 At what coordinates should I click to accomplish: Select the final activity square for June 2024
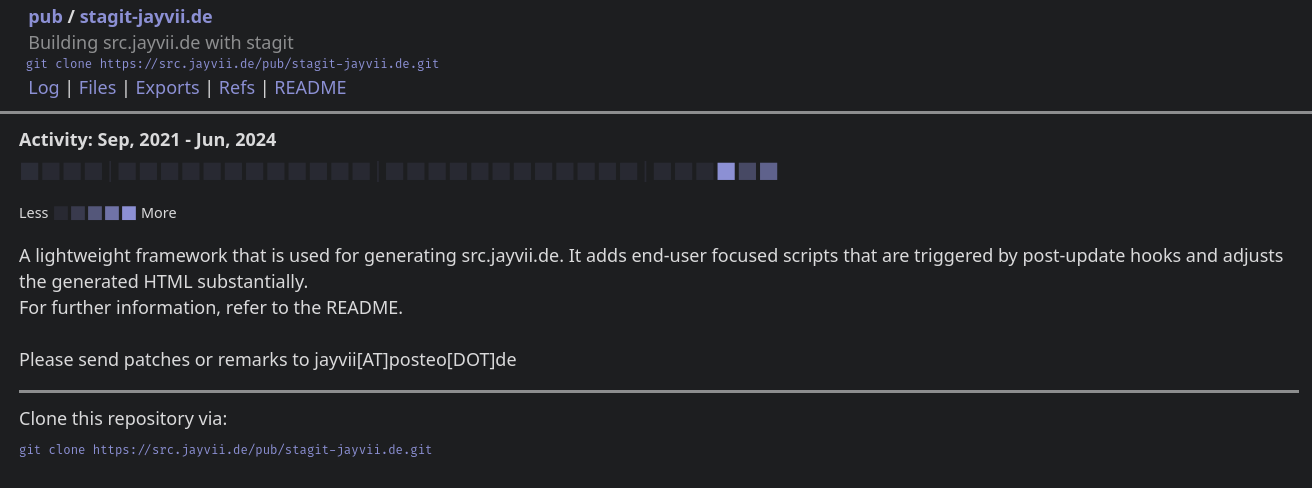tap(768, 171)
